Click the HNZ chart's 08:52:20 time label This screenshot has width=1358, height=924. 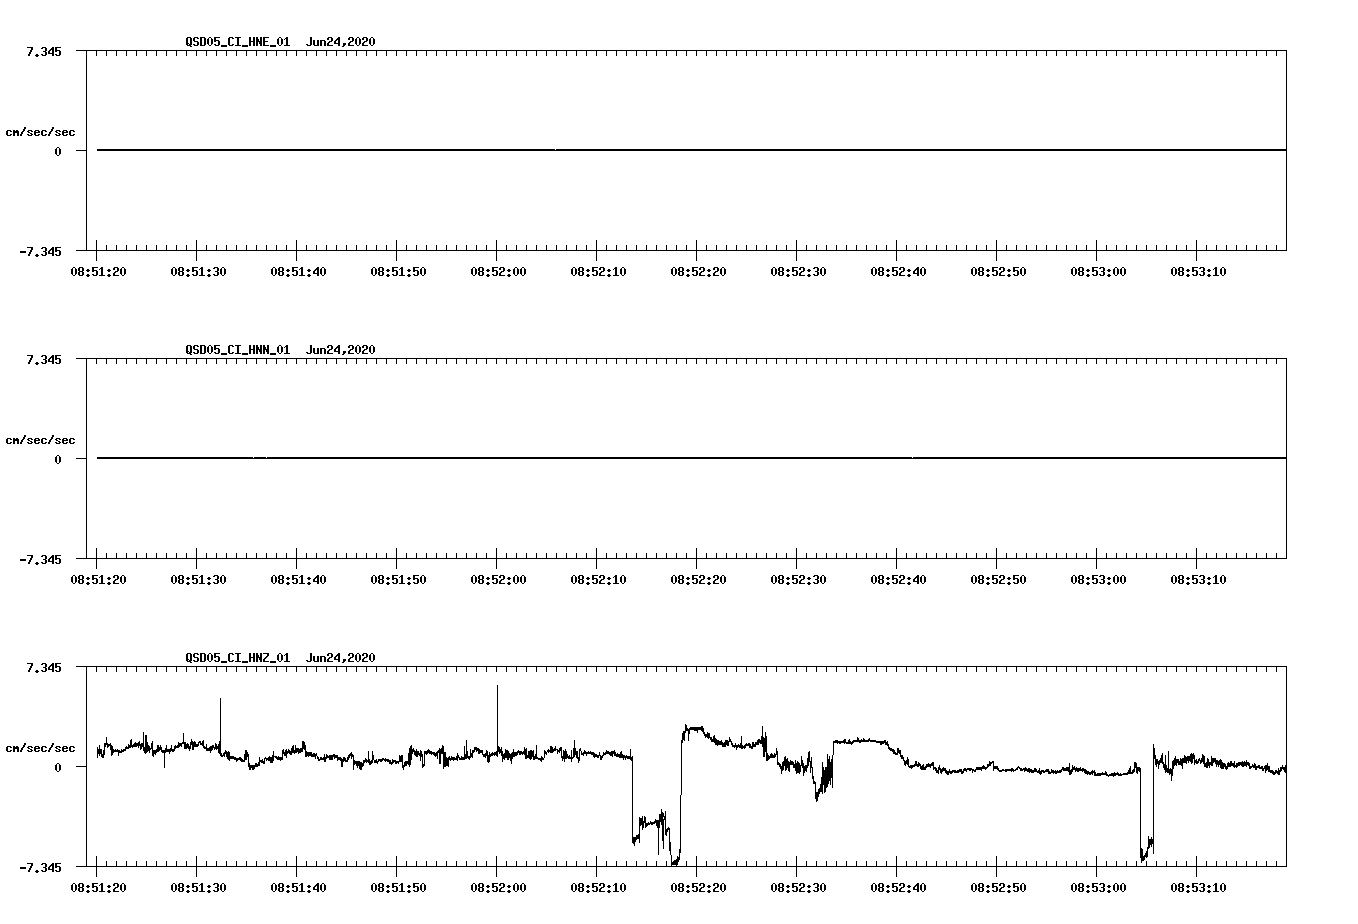698,887
